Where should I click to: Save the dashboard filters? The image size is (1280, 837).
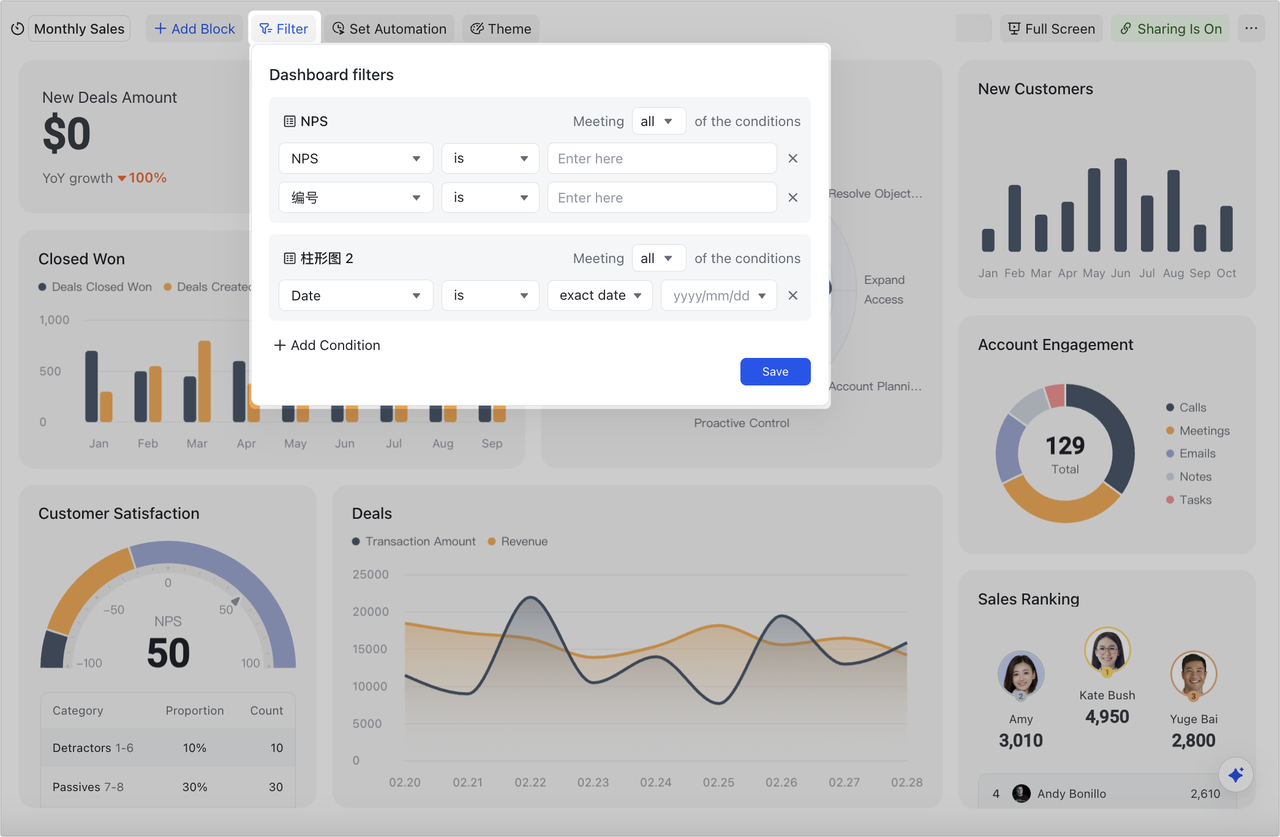click(775, 371)
